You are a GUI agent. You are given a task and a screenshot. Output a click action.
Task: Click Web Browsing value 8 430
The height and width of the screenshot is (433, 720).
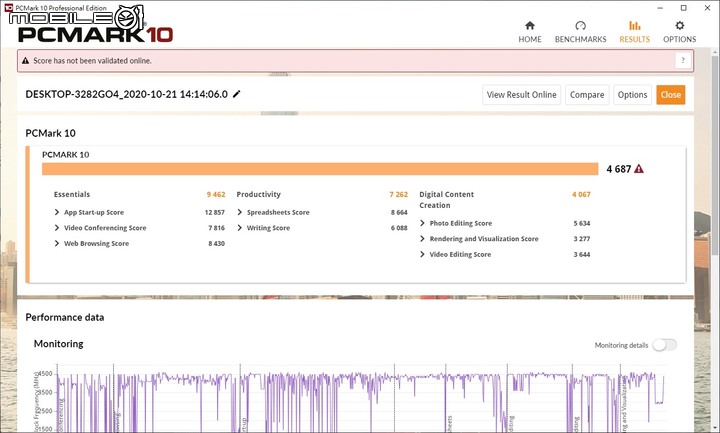216,243
